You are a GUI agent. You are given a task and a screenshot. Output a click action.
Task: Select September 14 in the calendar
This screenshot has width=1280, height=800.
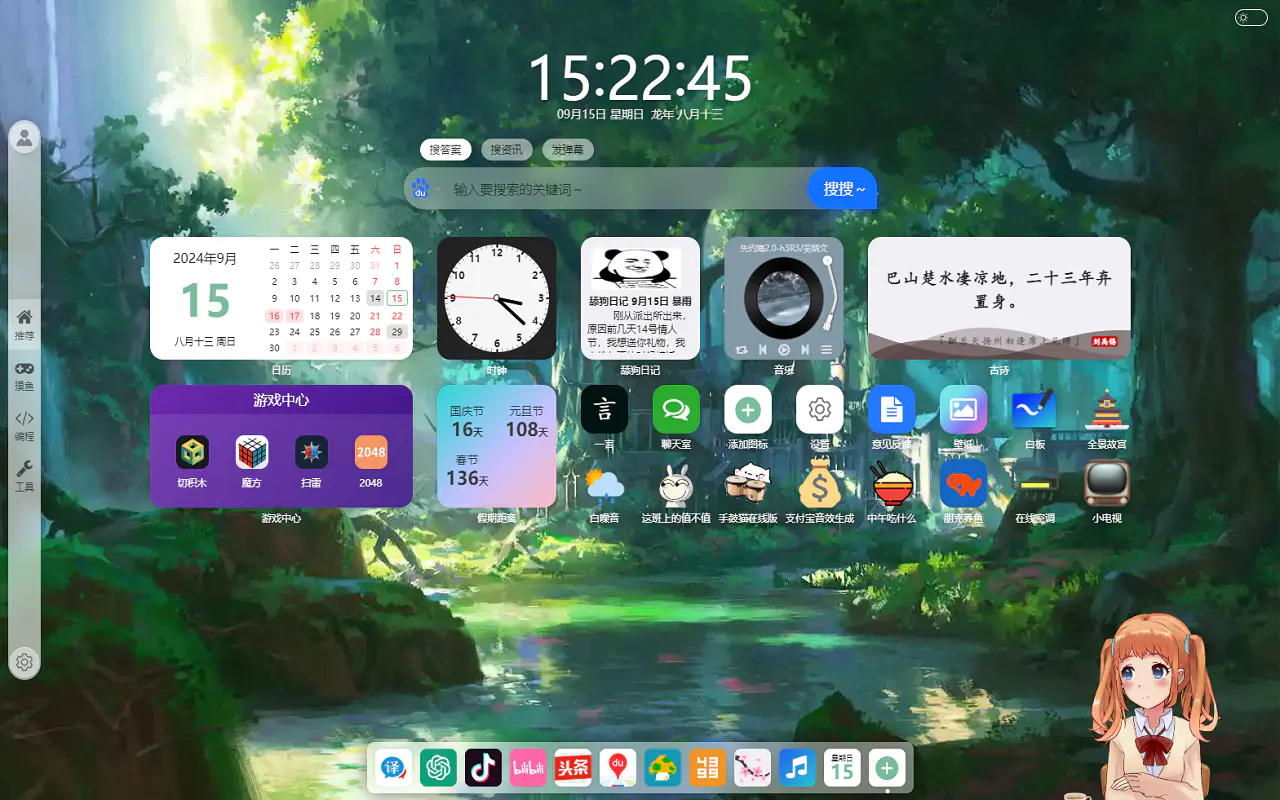[375, 298]
